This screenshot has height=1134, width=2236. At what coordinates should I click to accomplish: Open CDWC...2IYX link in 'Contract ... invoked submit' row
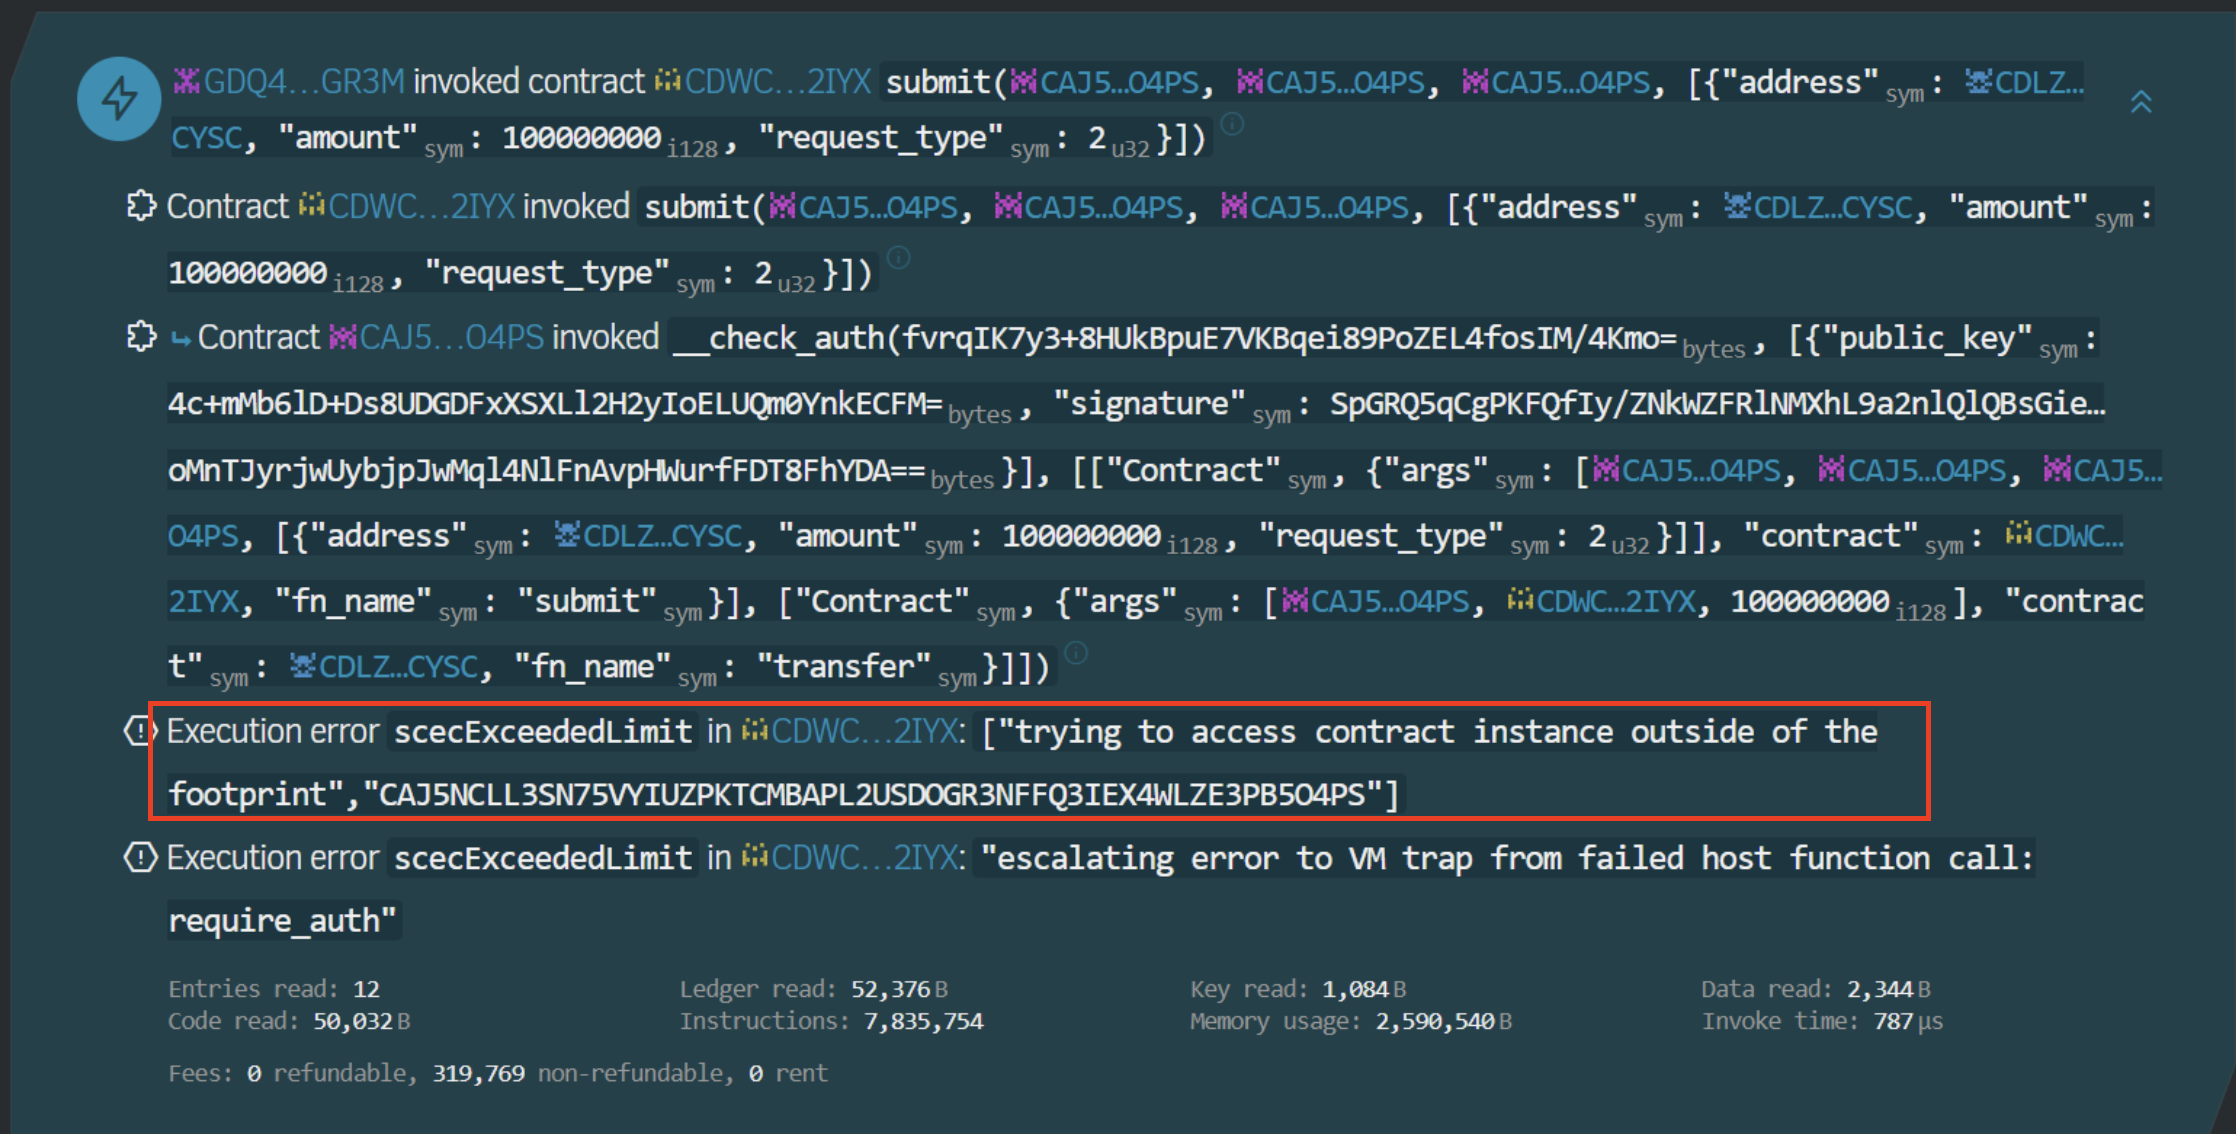(x=421, y=206)
